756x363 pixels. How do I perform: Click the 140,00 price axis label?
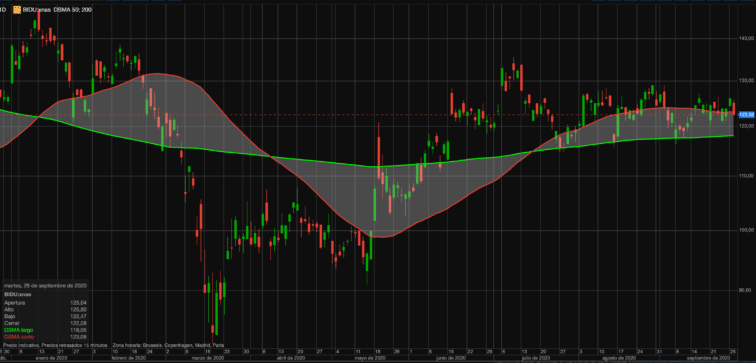pyautogui.click(x=747, y=38)
